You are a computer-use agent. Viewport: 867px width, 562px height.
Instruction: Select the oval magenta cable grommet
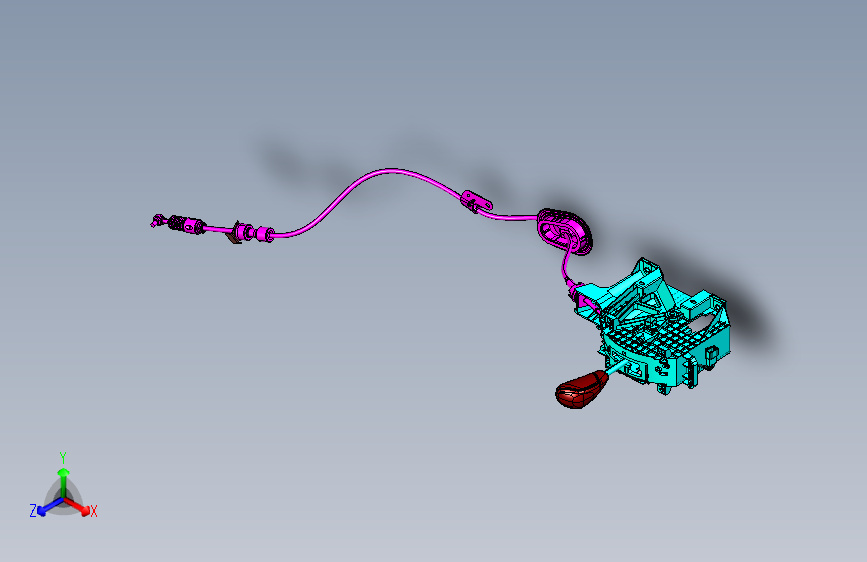(x=565, y=231)
